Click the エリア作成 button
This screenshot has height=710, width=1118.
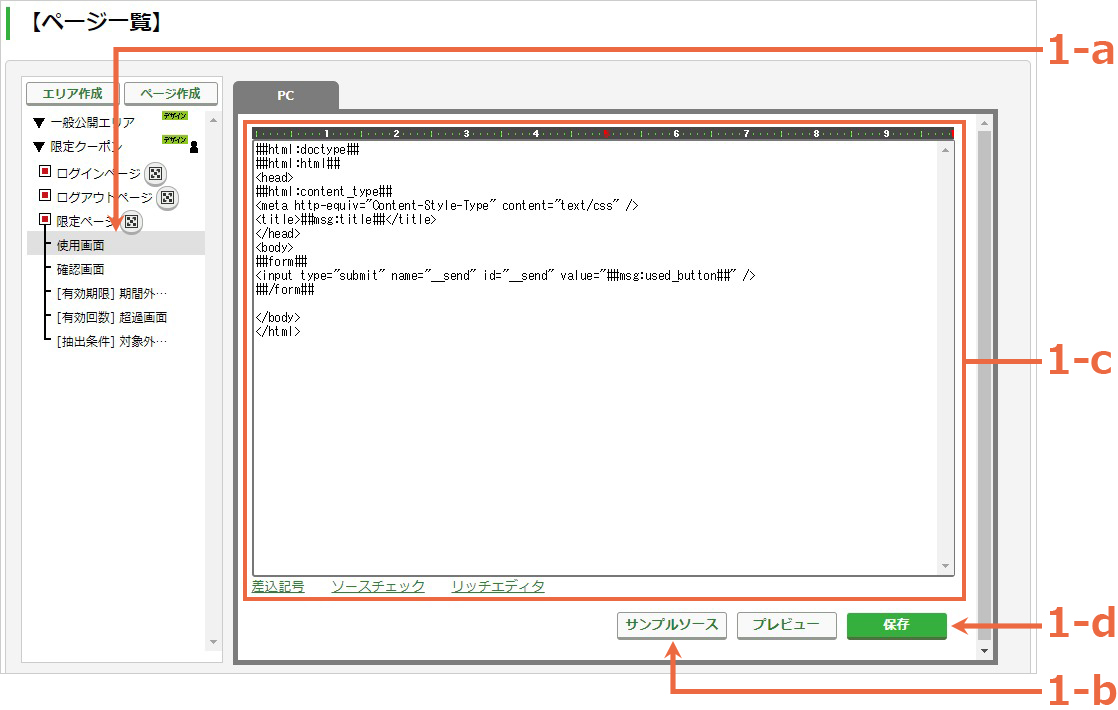point(73,93)
